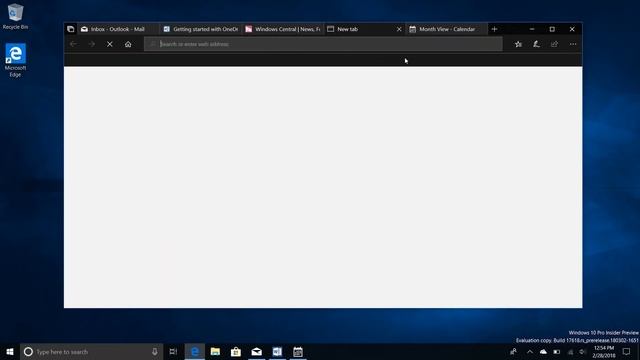Open the set-aside tabs panel icon
The image size is (640, 360).
point(71,29)
